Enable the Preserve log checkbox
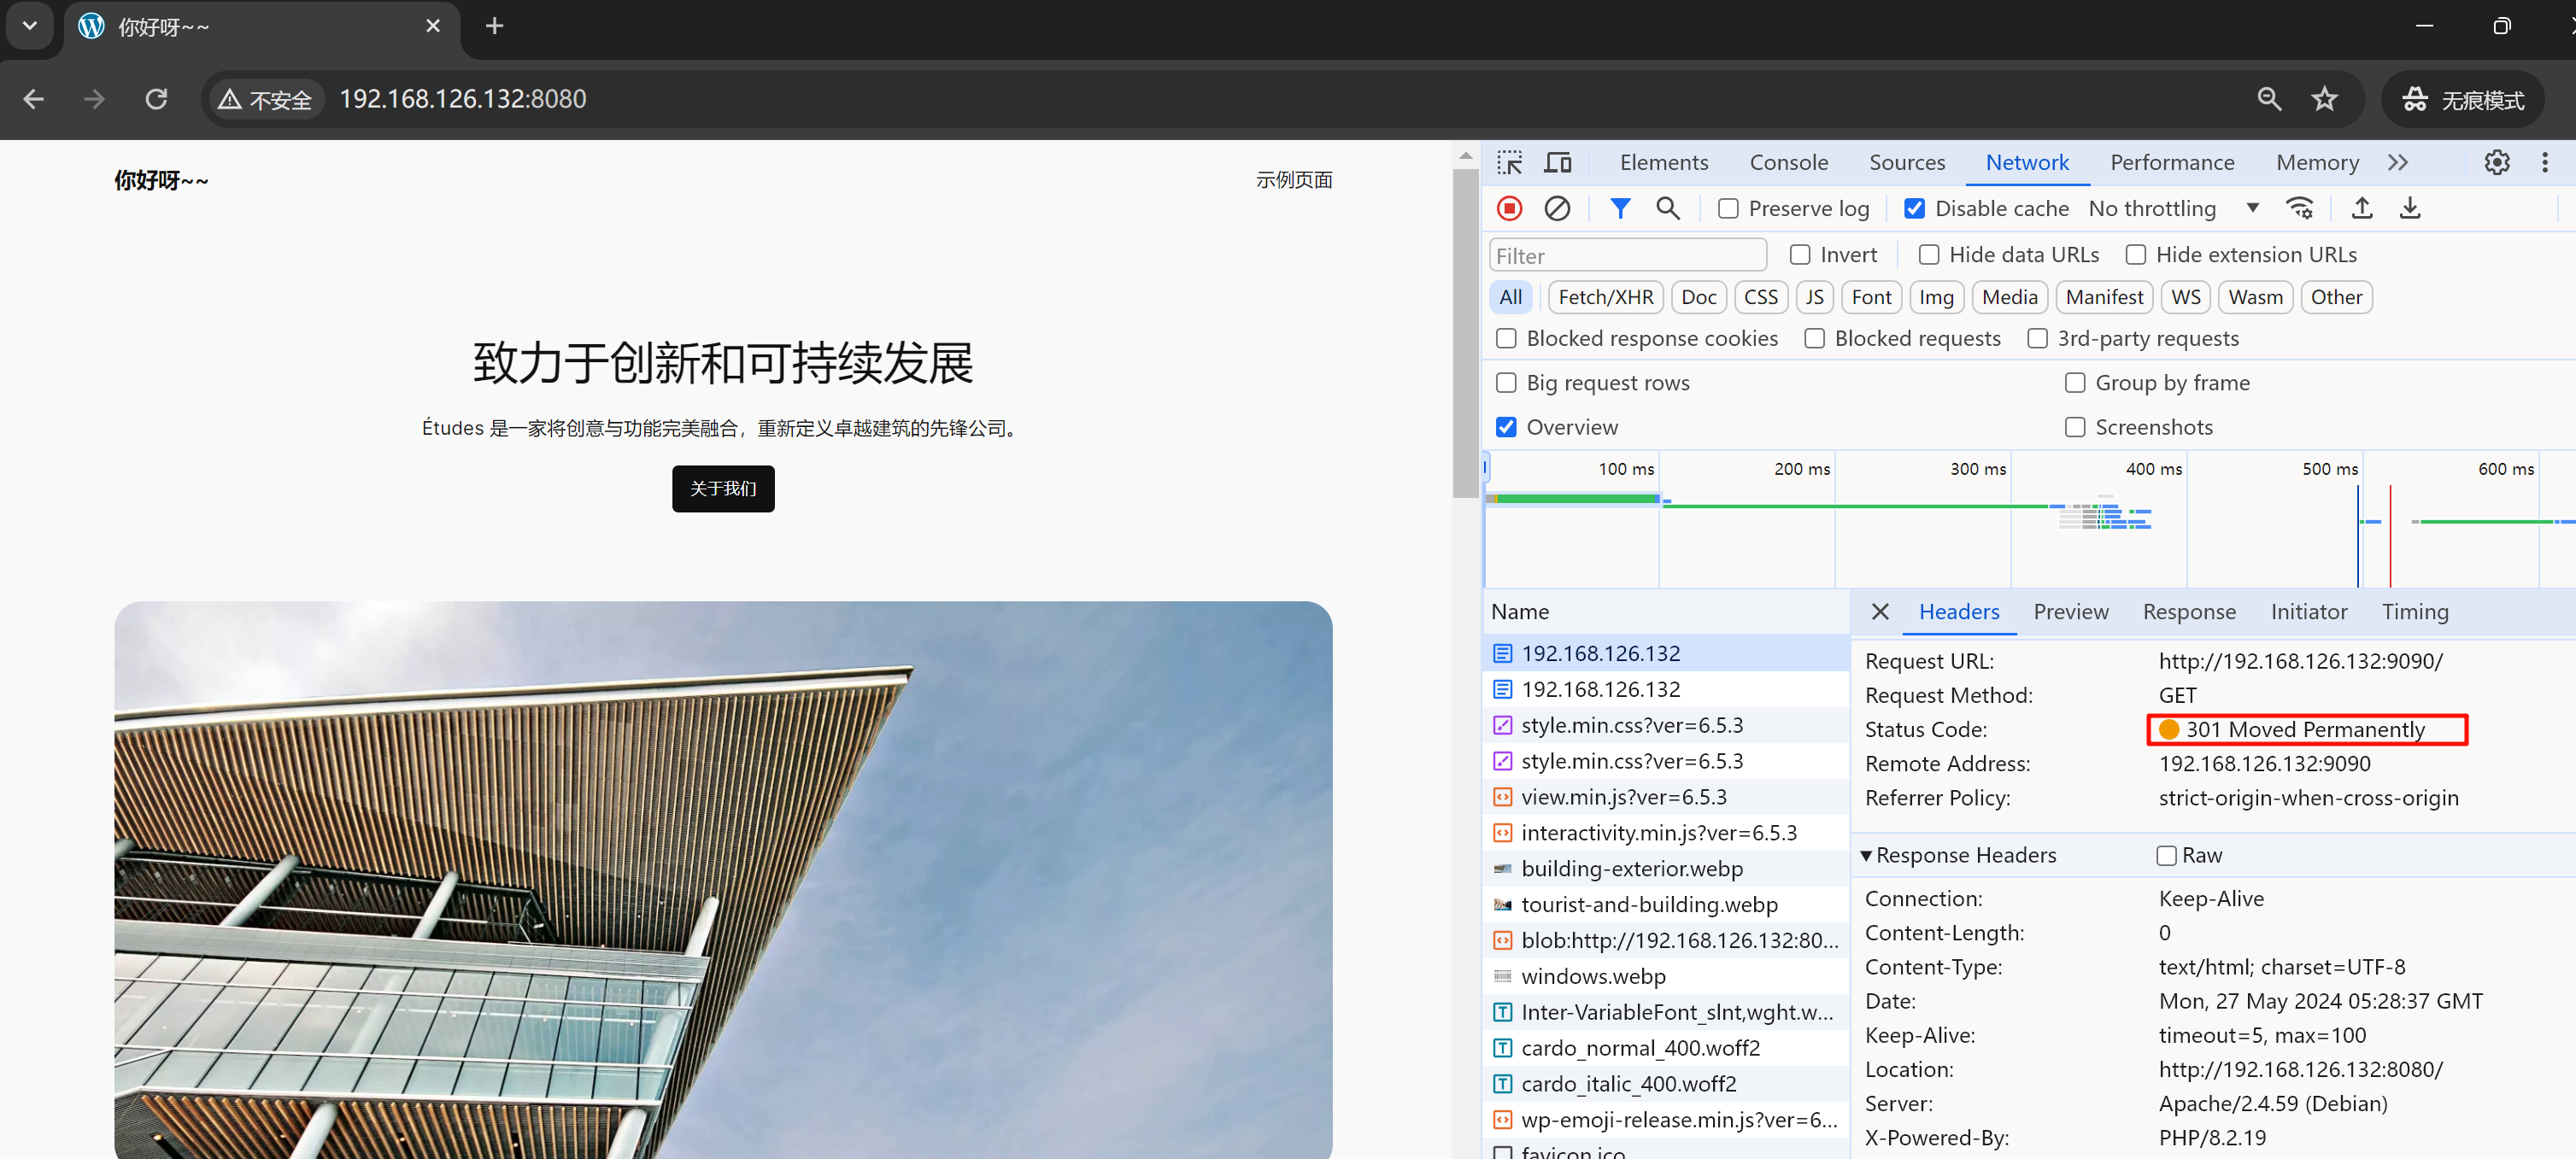 point(1728,208)
